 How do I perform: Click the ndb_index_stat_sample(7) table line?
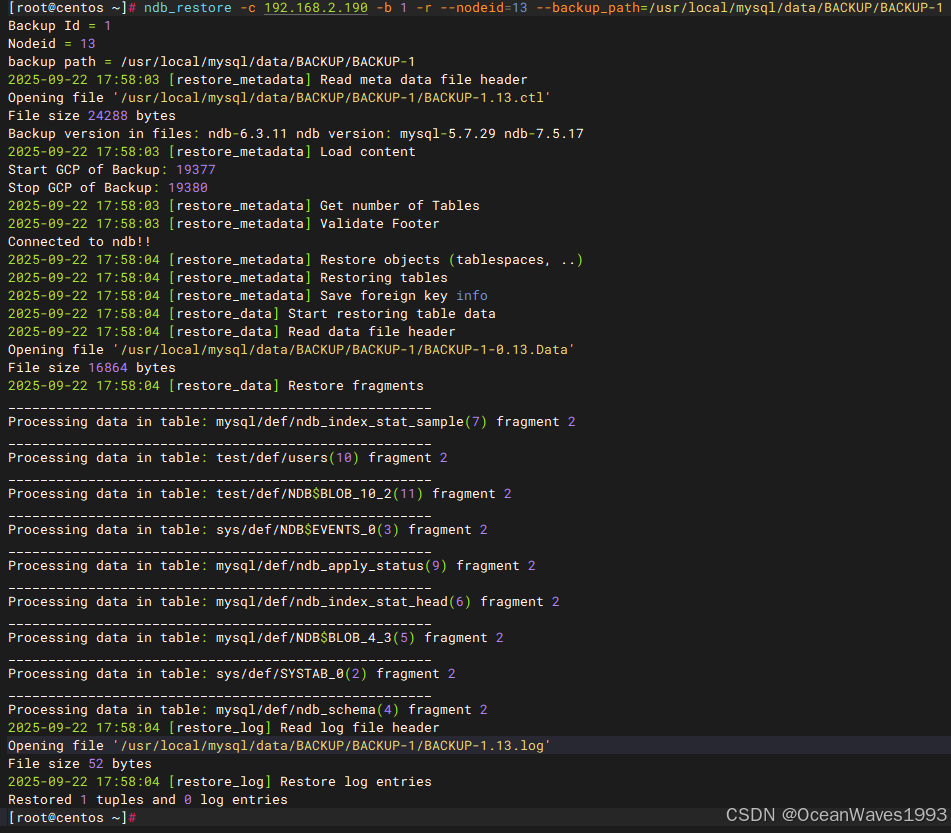click(x=292, y=422)
